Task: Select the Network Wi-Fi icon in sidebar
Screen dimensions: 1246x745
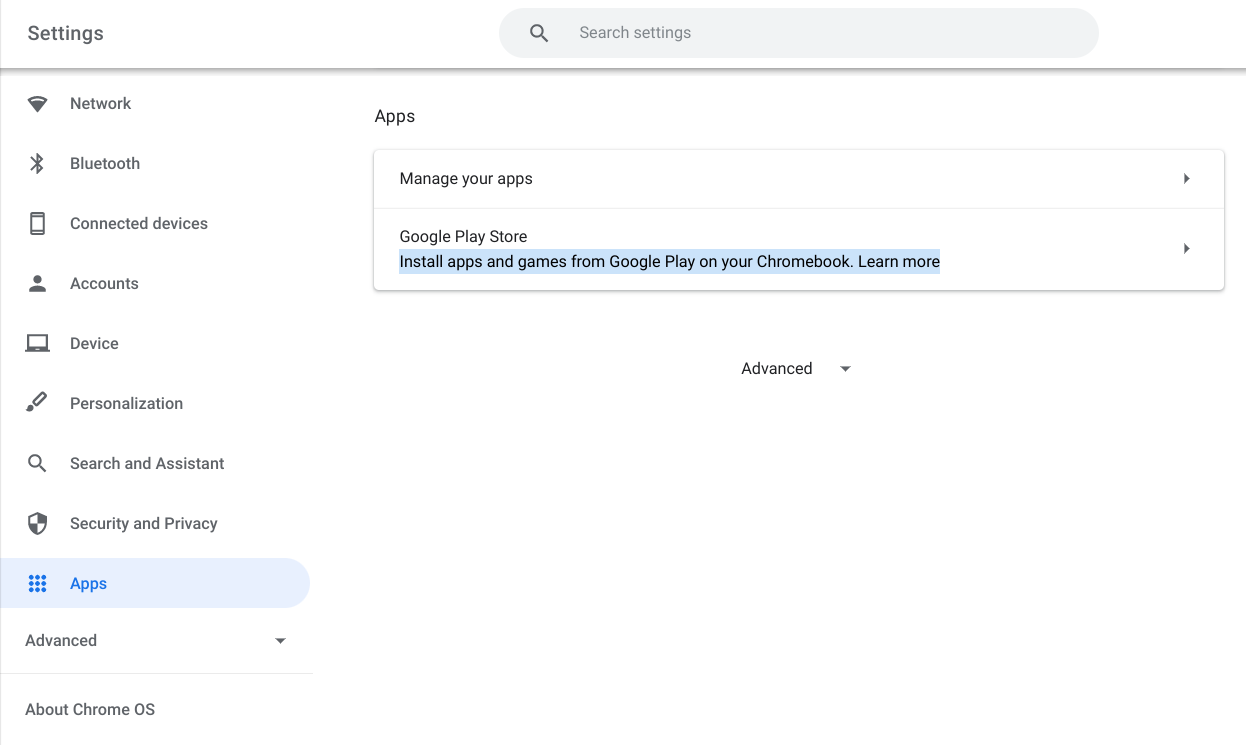Action: 37,103
